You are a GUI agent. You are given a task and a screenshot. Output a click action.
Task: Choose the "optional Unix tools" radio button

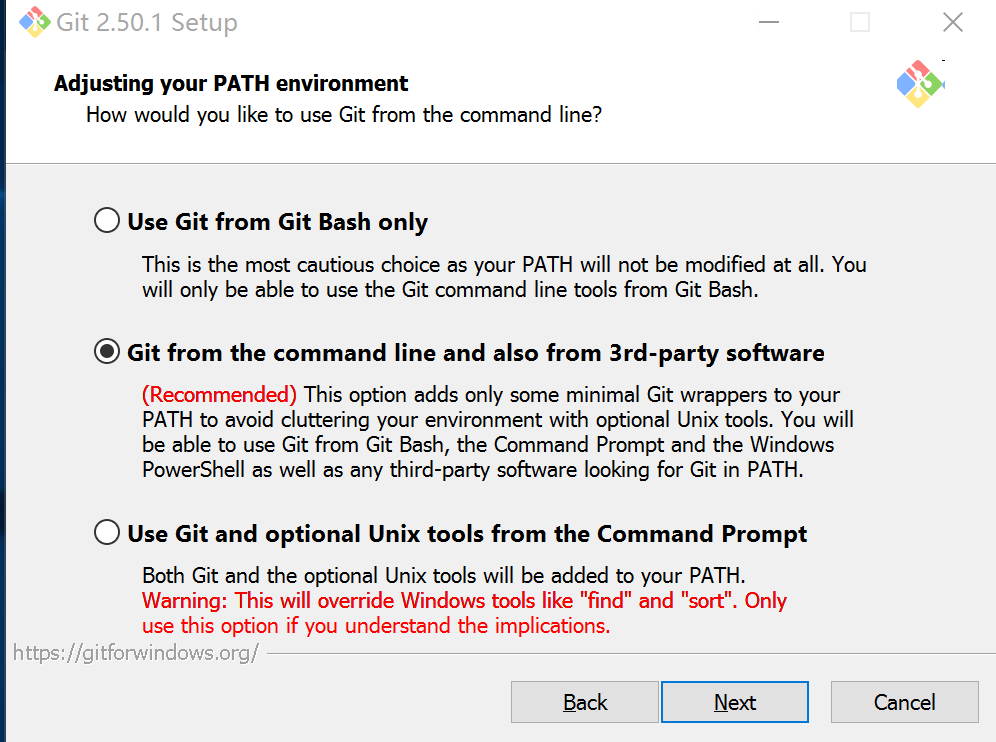point(107,532)
